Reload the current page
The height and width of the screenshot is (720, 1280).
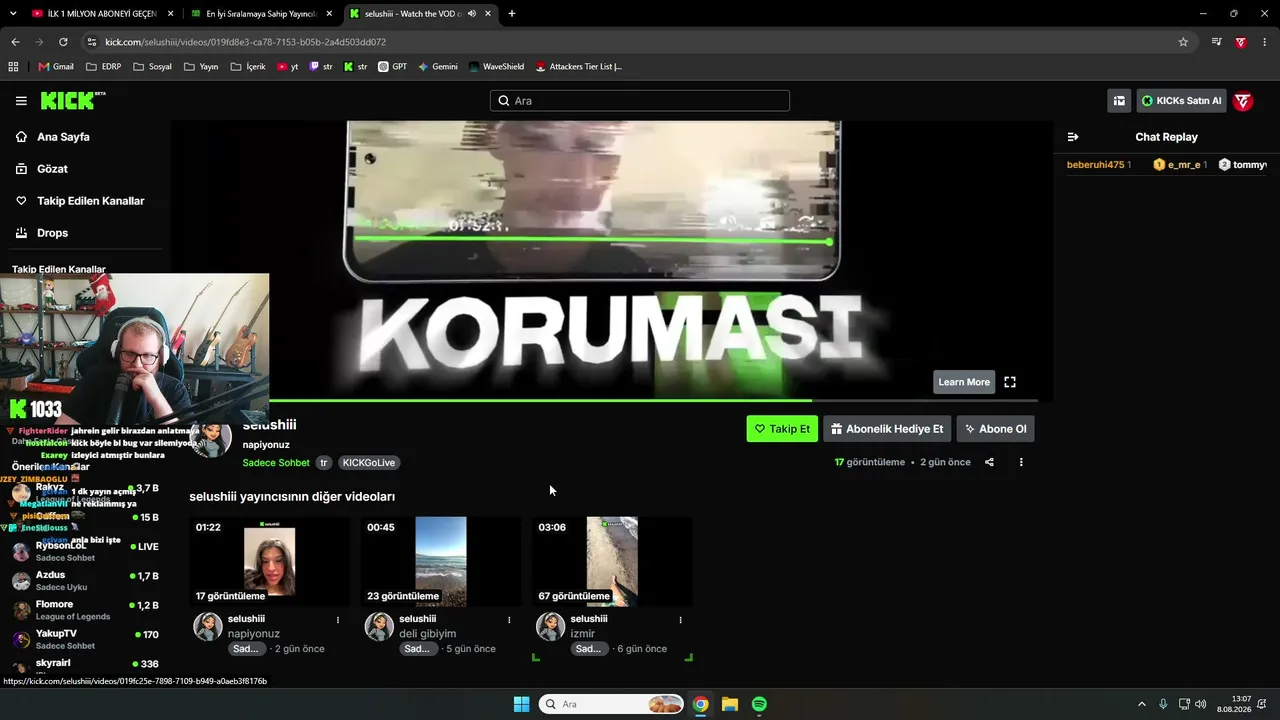[x=63, y=42]
